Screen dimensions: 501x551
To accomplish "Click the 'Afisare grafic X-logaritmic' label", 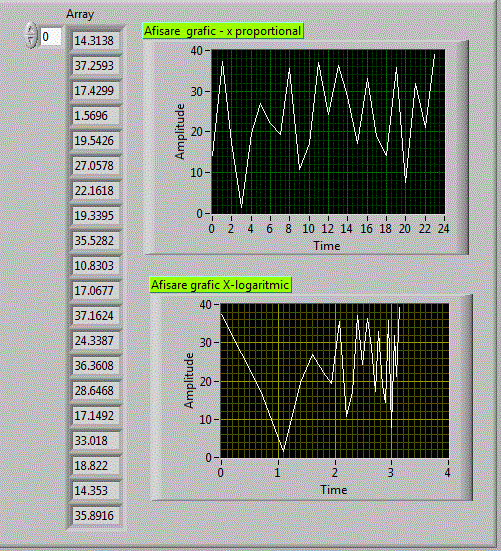I will pyautogui.click(x=220, y=285).
